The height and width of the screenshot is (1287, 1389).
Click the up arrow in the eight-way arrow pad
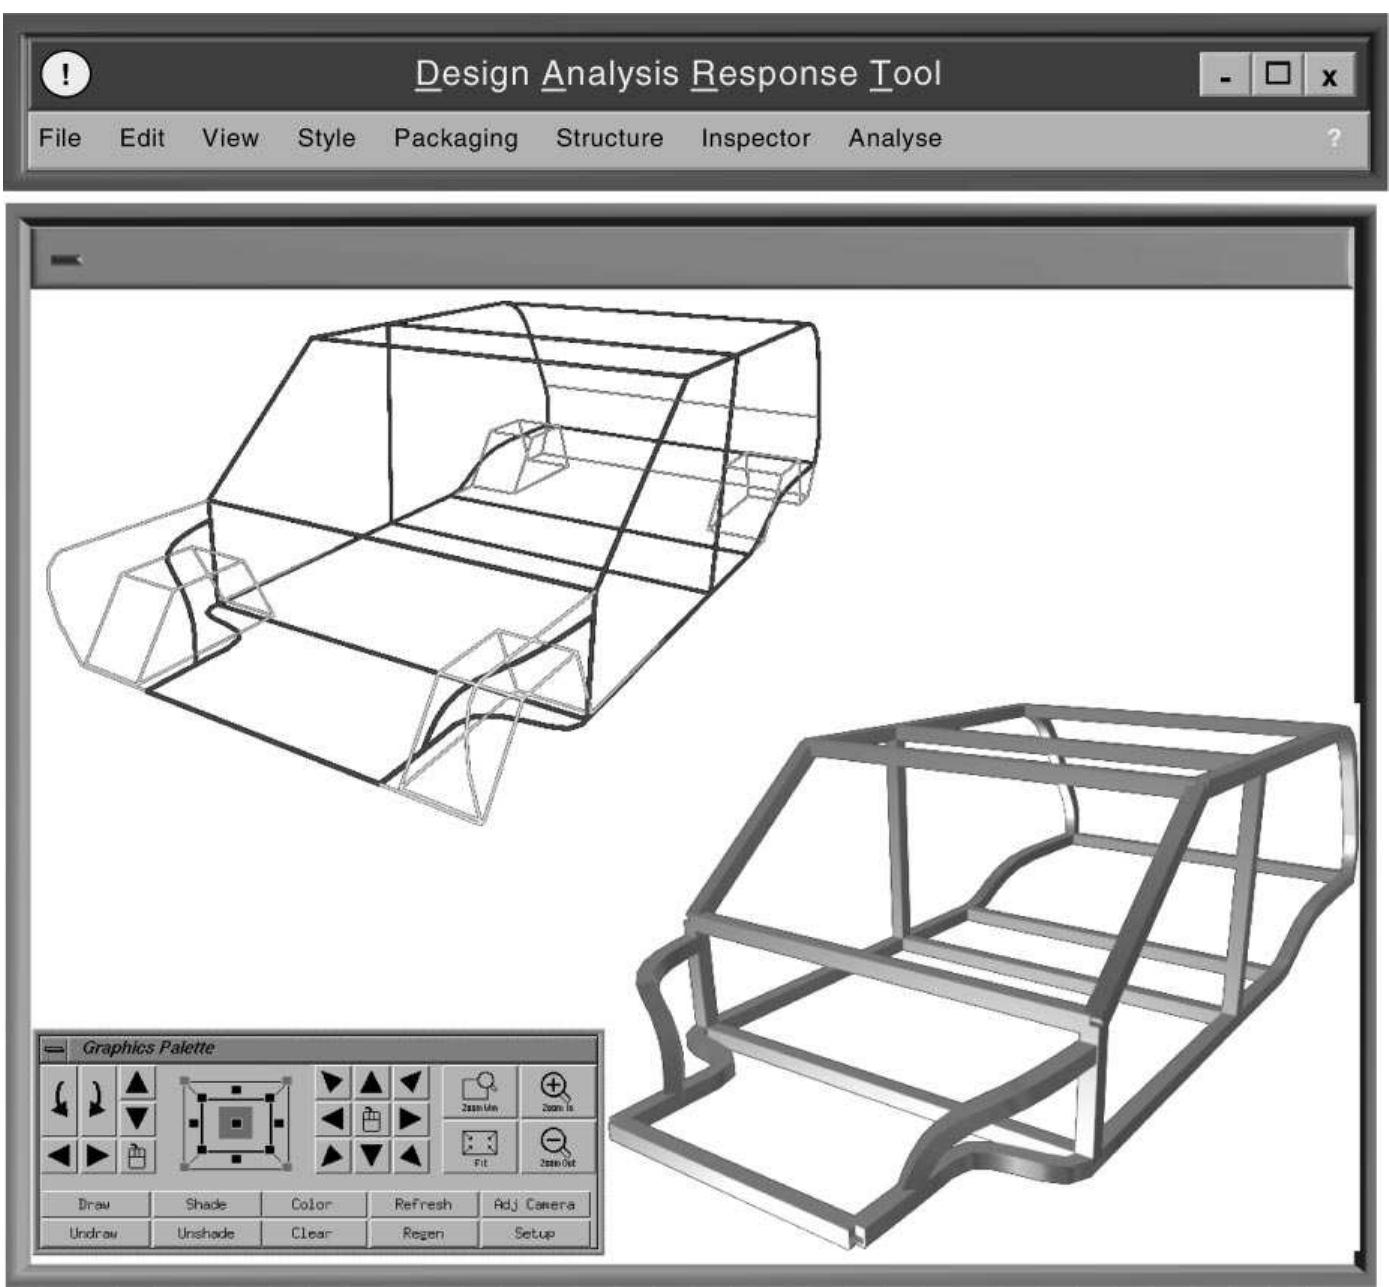[x=371, y=1082]
